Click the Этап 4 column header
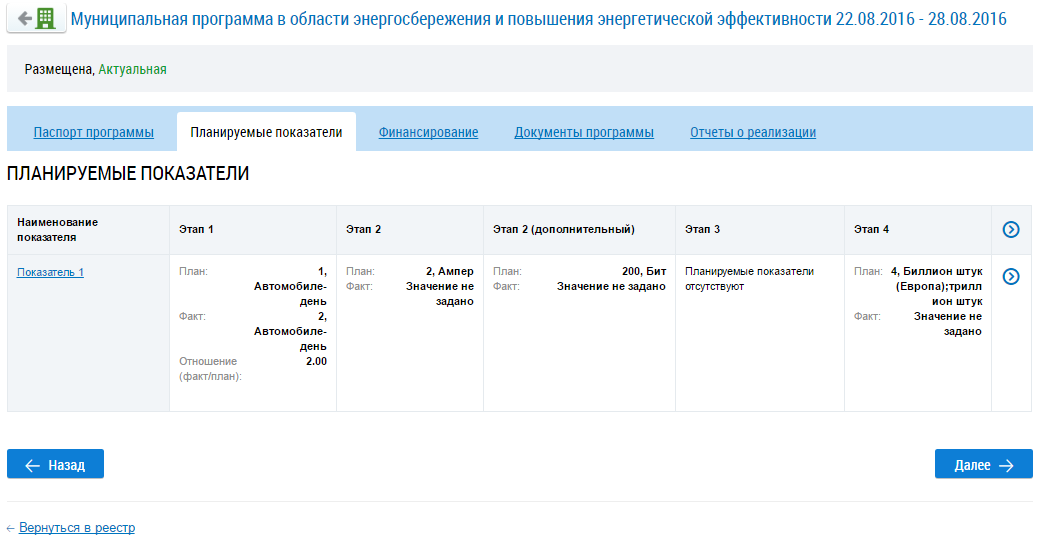The height and width of the screenshot is (541, 1049). pos(871,230)
